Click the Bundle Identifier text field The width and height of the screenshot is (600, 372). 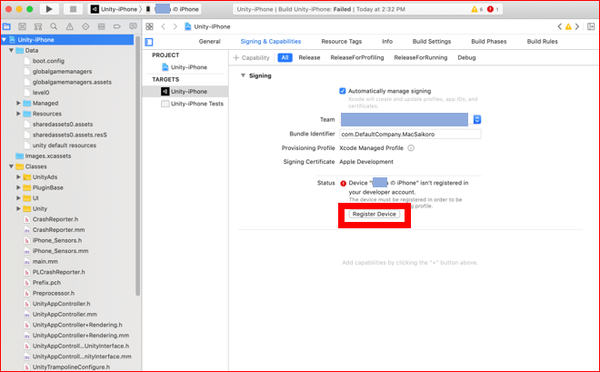[x=410, y=134]
